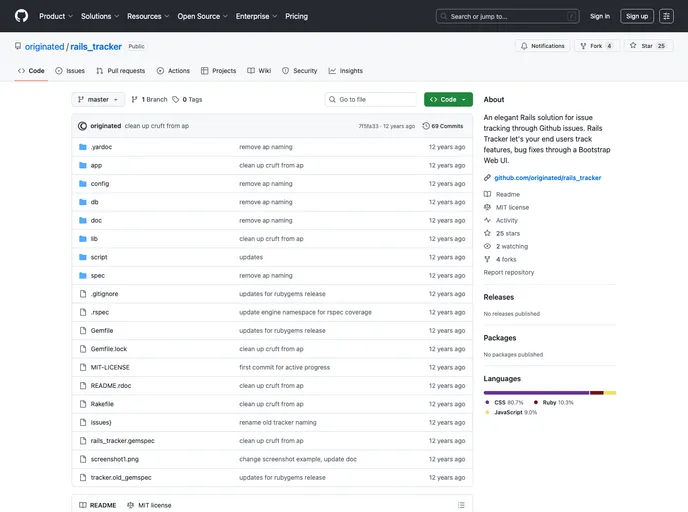688x512 pixels.
Task: Expand the Open Source menu
Action: click(x=202, y=16)
